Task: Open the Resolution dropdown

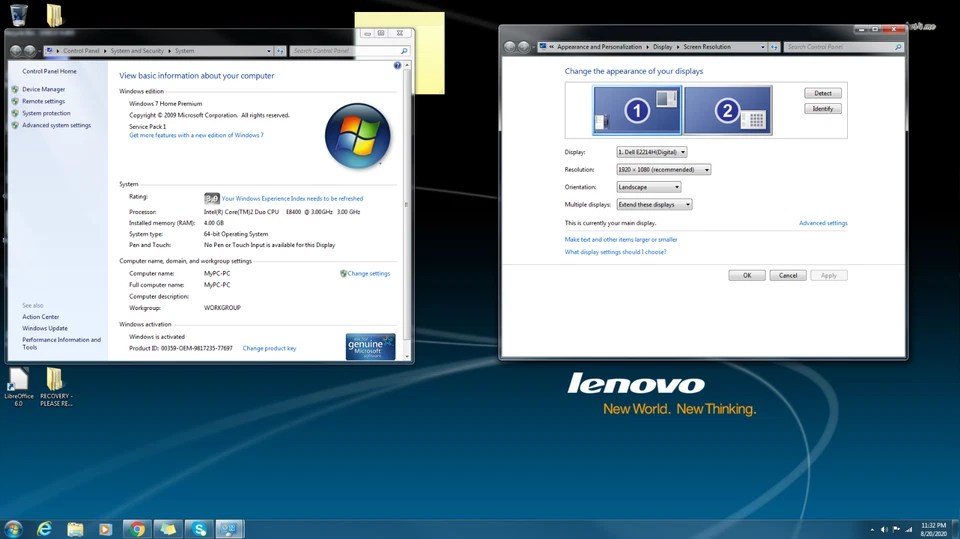Action: point(664,170)
